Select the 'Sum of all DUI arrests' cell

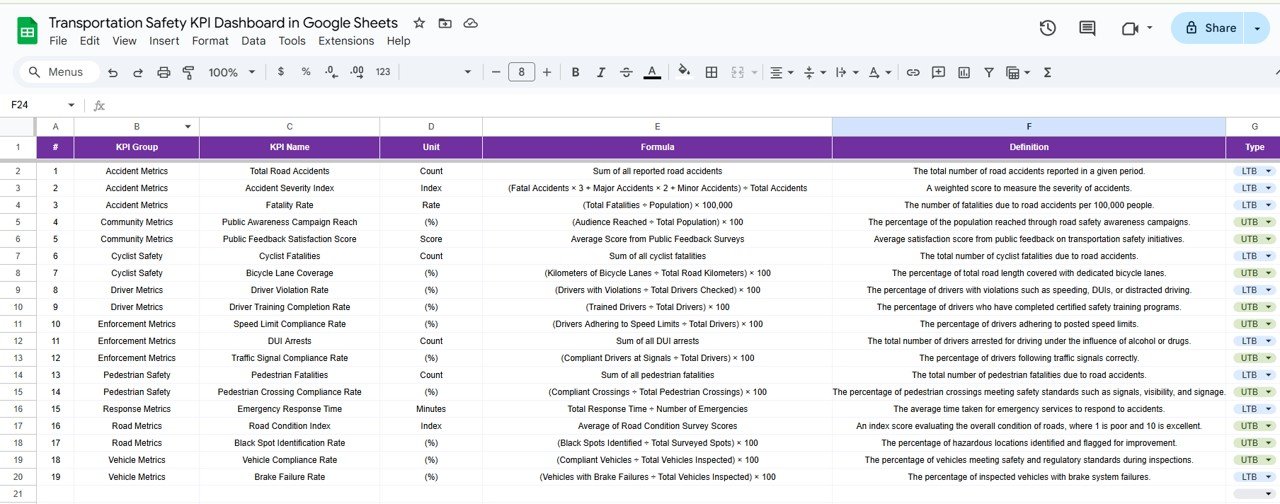coord(657,341)
